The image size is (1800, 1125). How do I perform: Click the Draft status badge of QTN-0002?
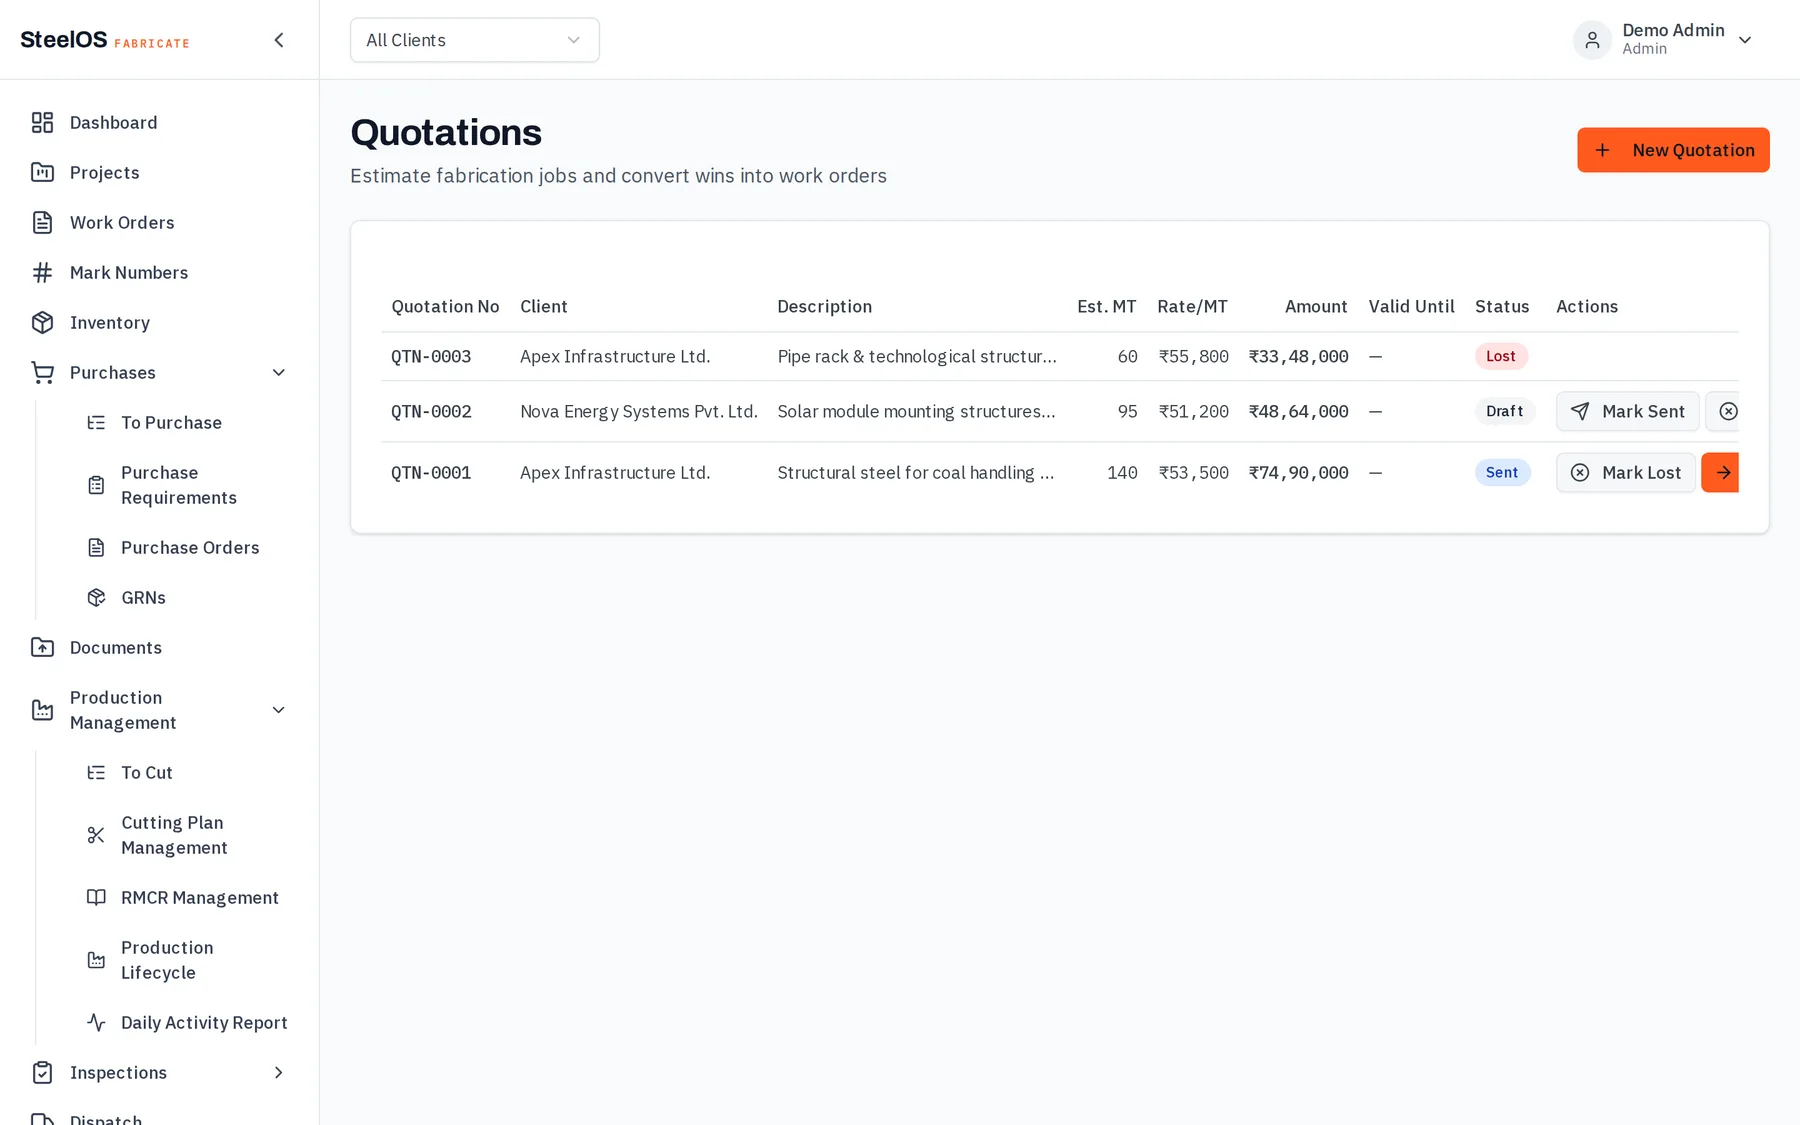click(x=1504, y=411)
